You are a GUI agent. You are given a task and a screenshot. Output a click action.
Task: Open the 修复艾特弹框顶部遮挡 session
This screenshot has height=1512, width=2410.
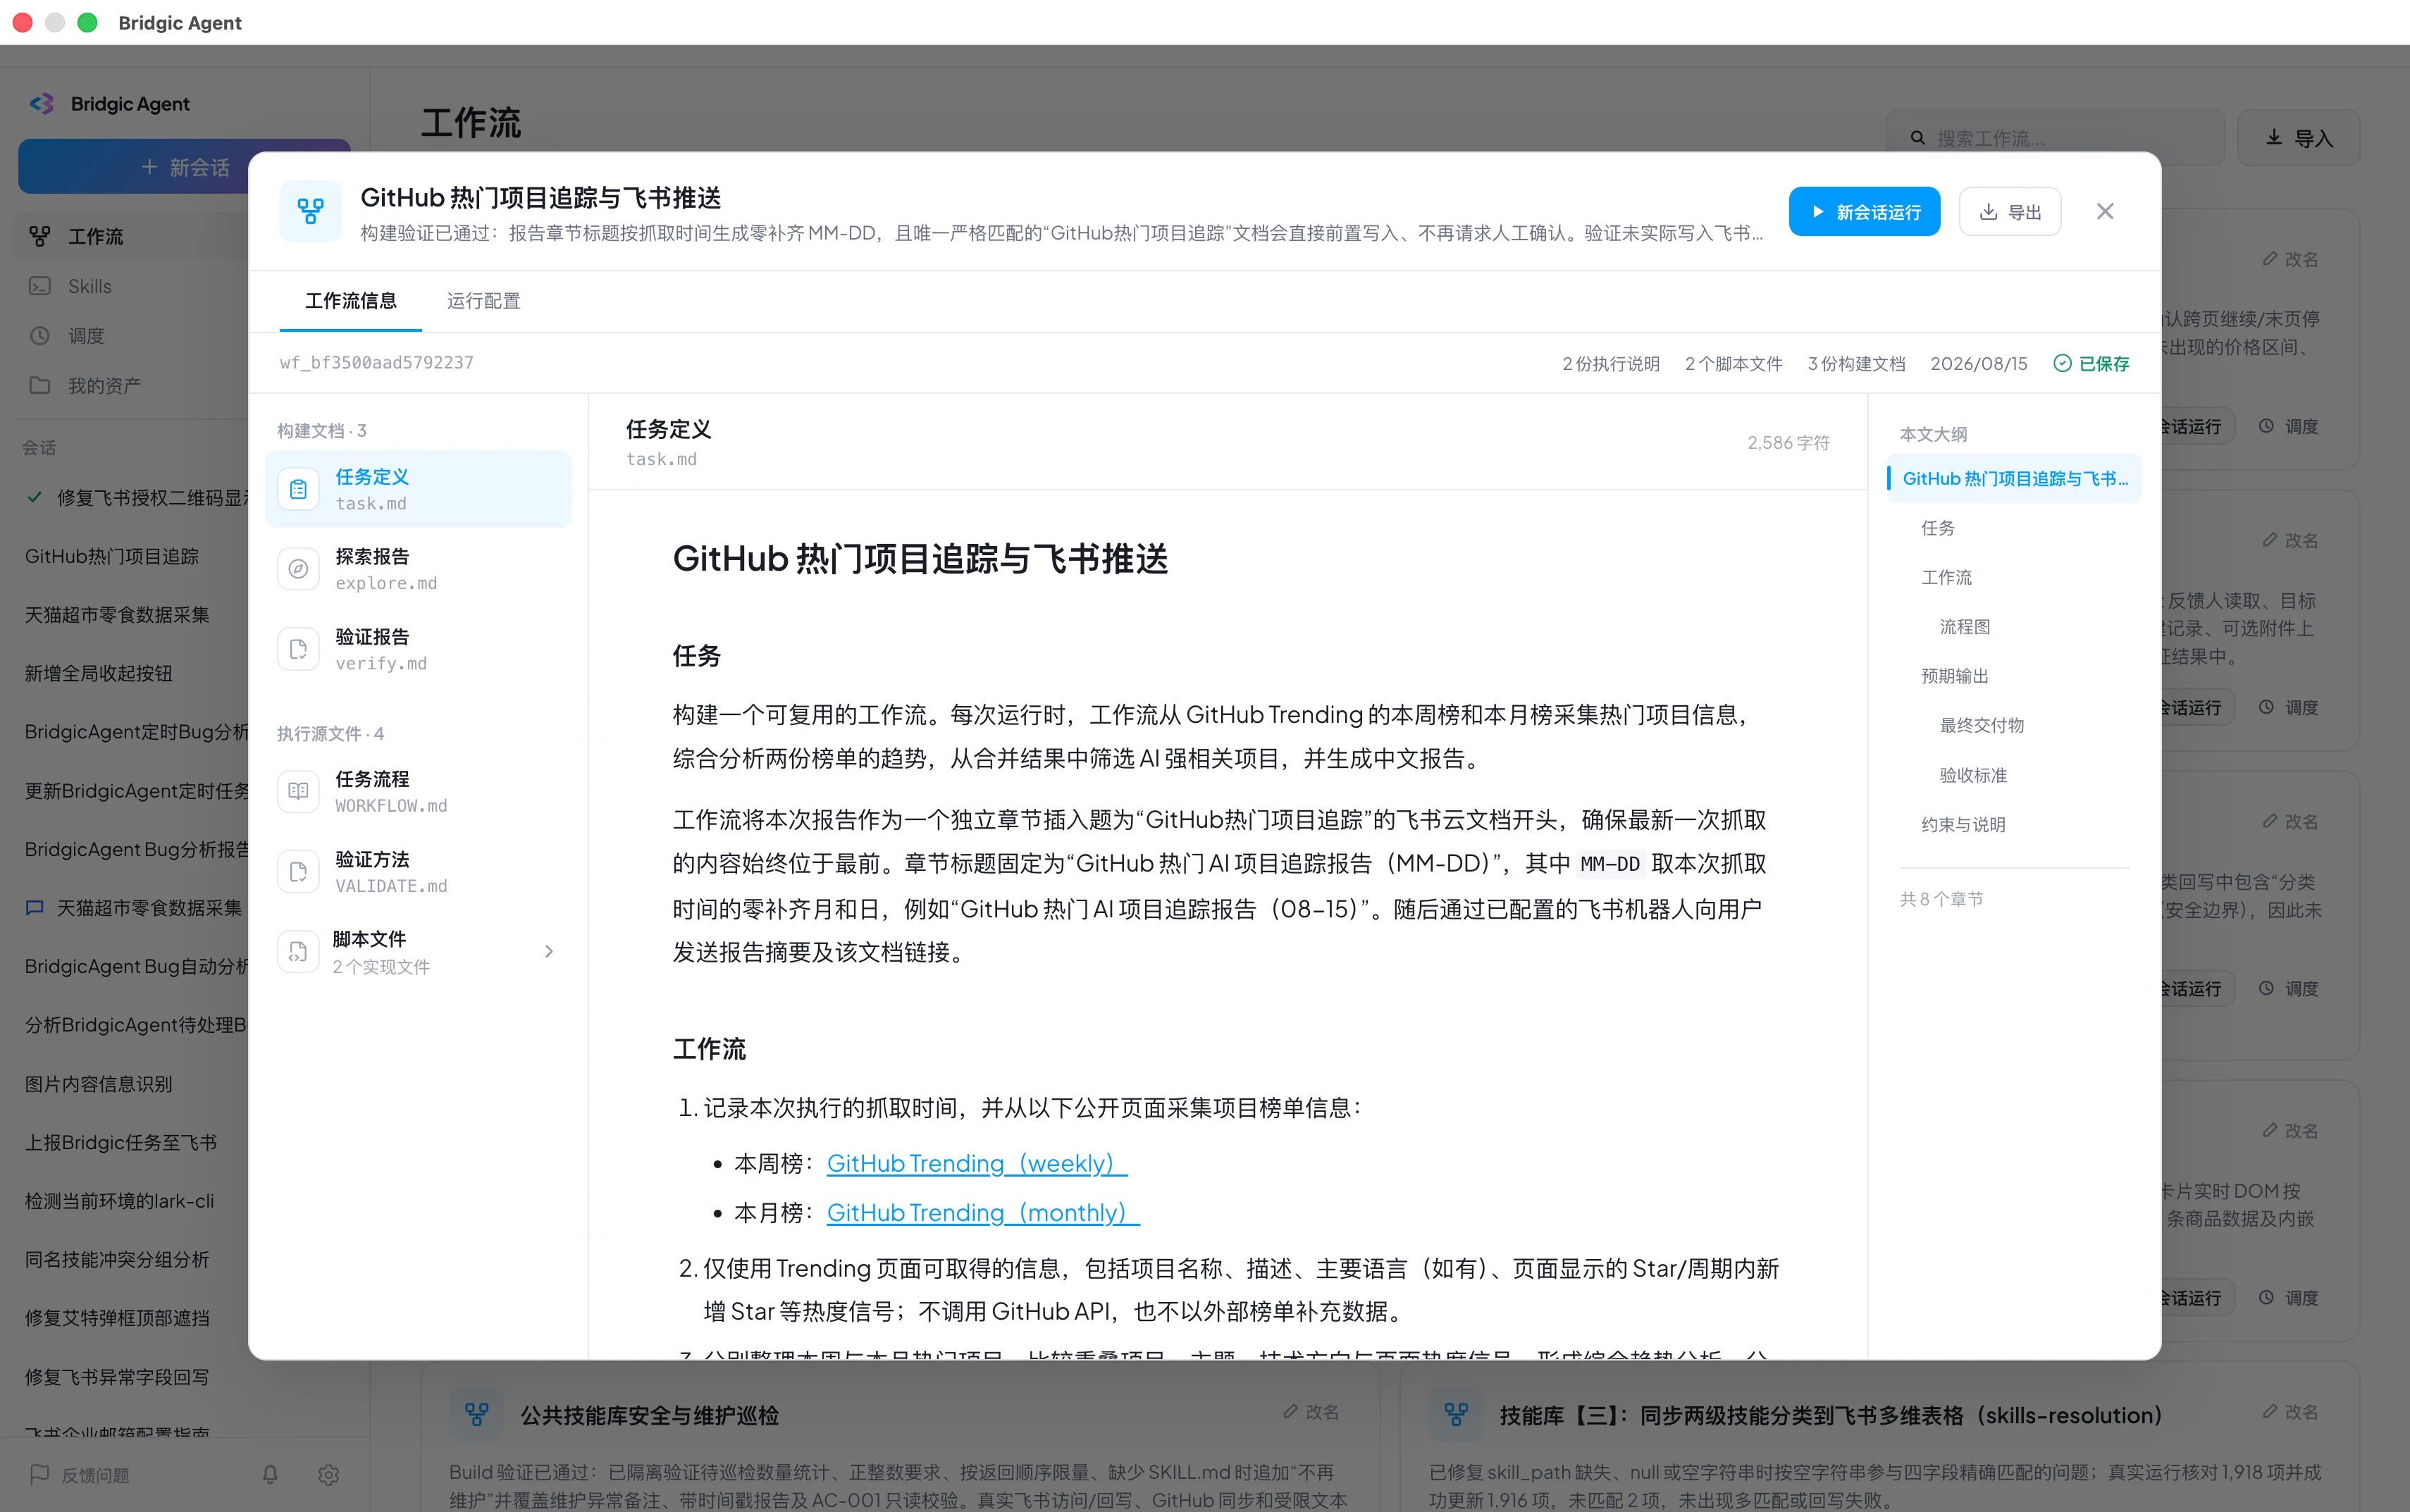point(117,1317)
